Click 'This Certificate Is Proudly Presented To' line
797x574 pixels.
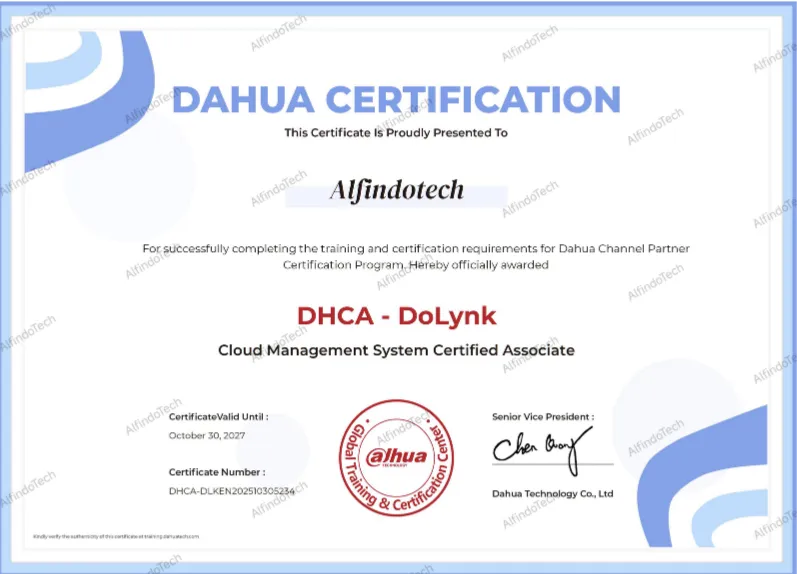click(396, 133)
